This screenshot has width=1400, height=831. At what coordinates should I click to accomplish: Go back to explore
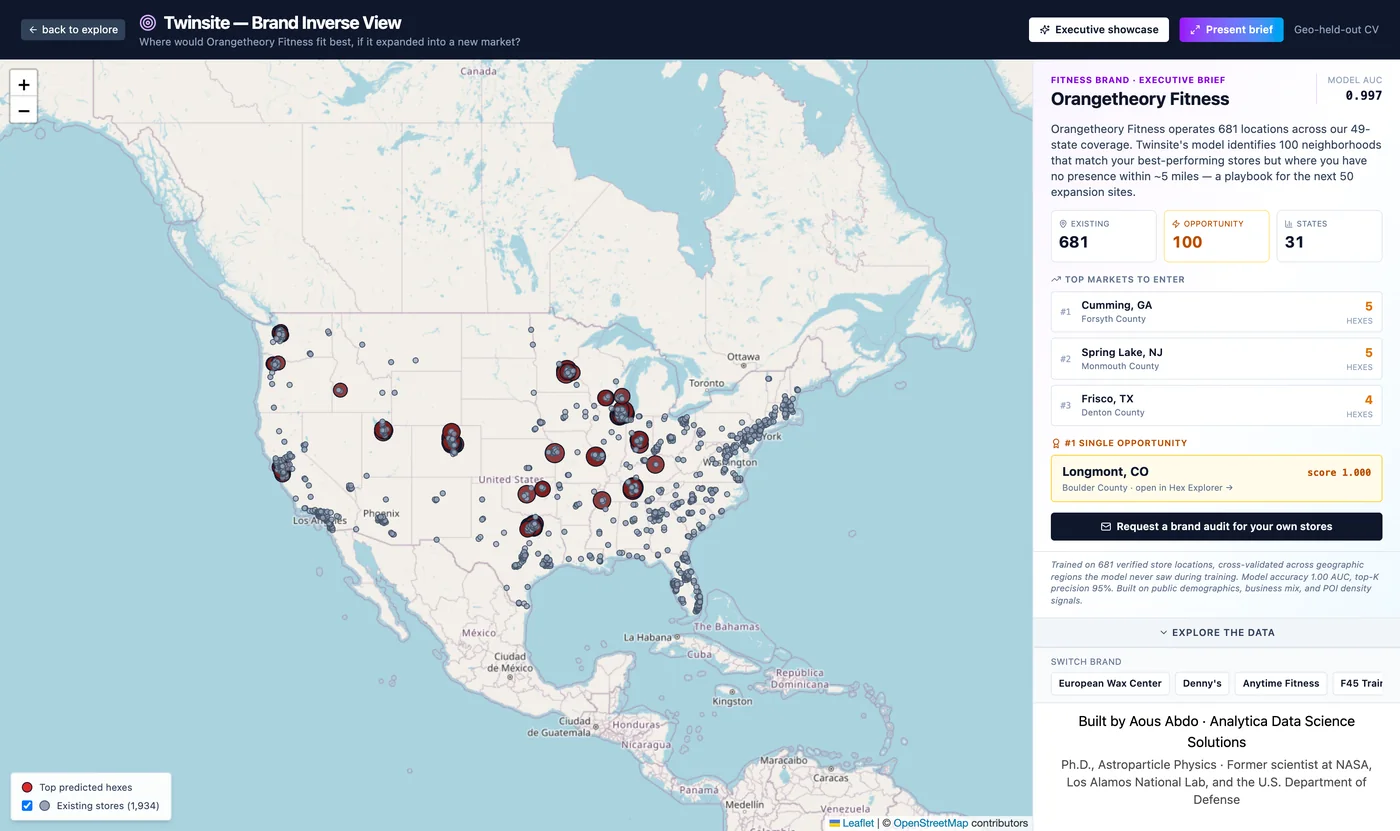[73, 30]
